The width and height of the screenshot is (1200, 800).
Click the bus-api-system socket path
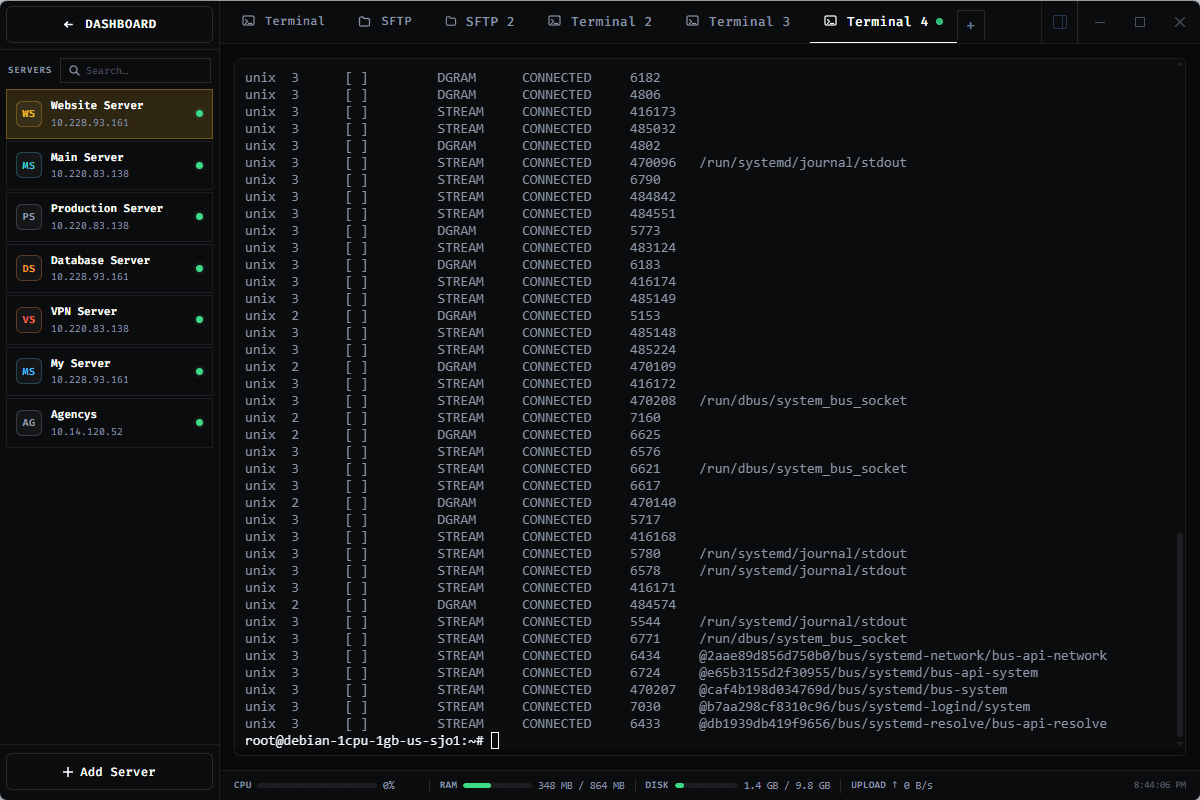[x=868, y=673]
